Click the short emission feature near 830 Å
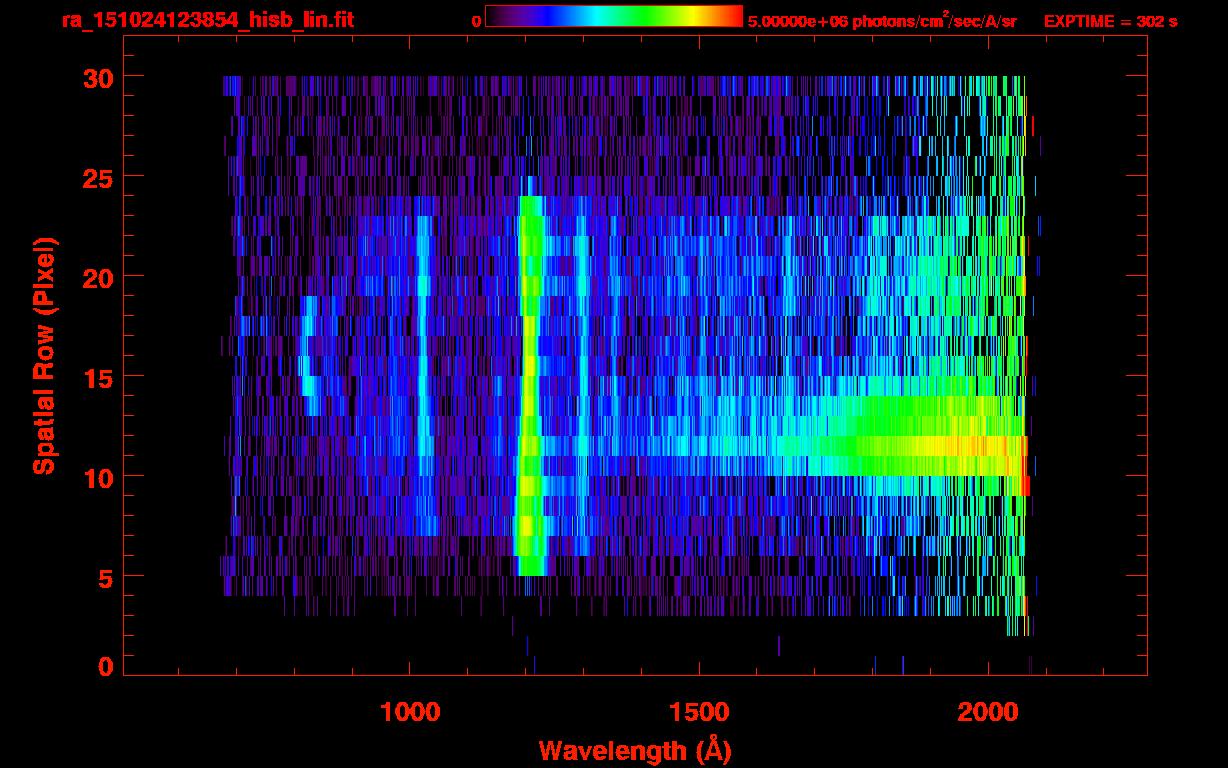 311,355
